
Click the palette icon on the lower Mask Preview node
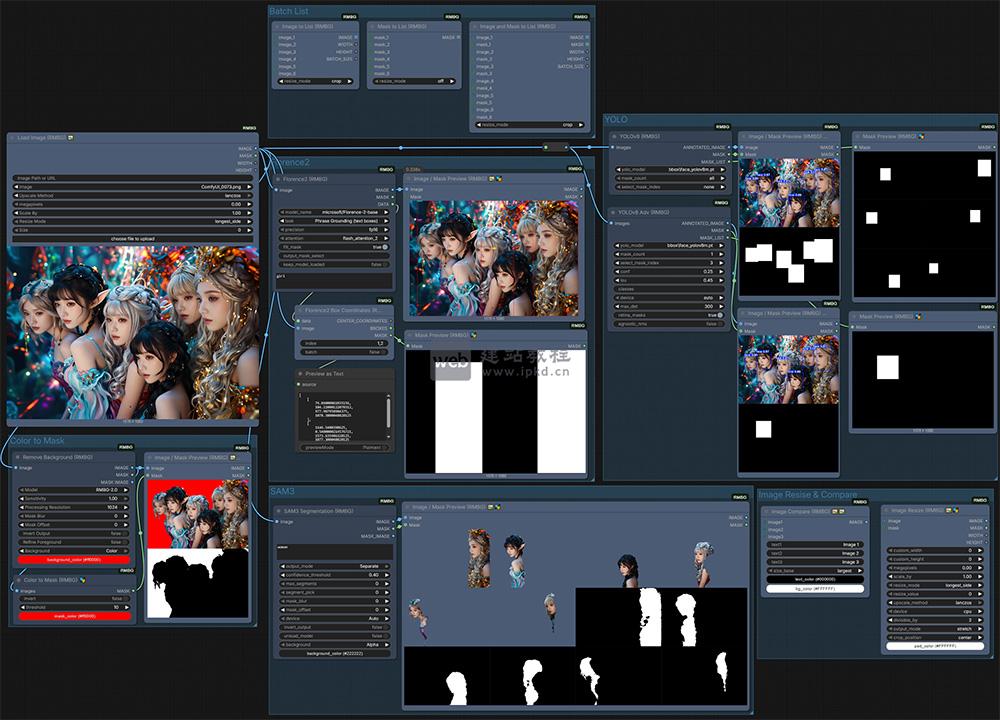(918, 316)
